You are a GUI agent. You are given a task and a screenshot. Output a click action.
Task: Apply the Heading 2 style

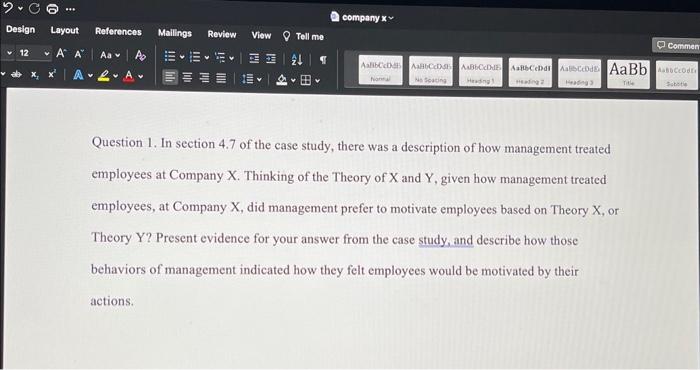point(530,73)
